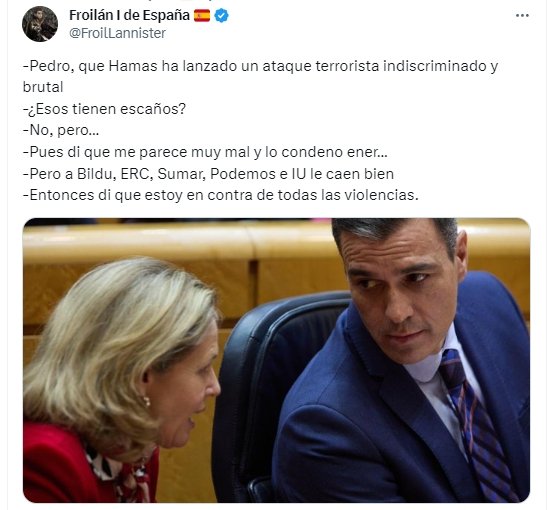Click the blue verified checkmark badge
This screenshot has width=554, height=510.
coord(222,16)
